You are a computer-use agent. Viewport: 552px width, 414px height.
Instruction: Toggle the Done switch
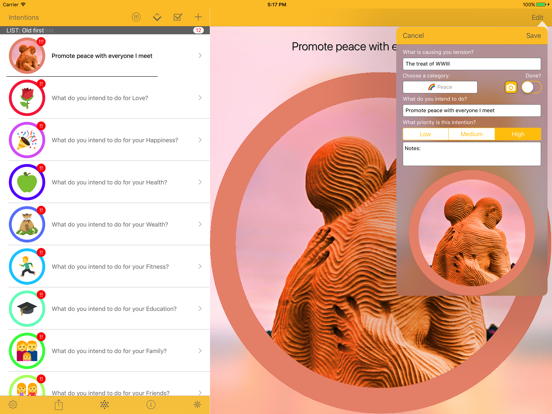tap(531, 87)
